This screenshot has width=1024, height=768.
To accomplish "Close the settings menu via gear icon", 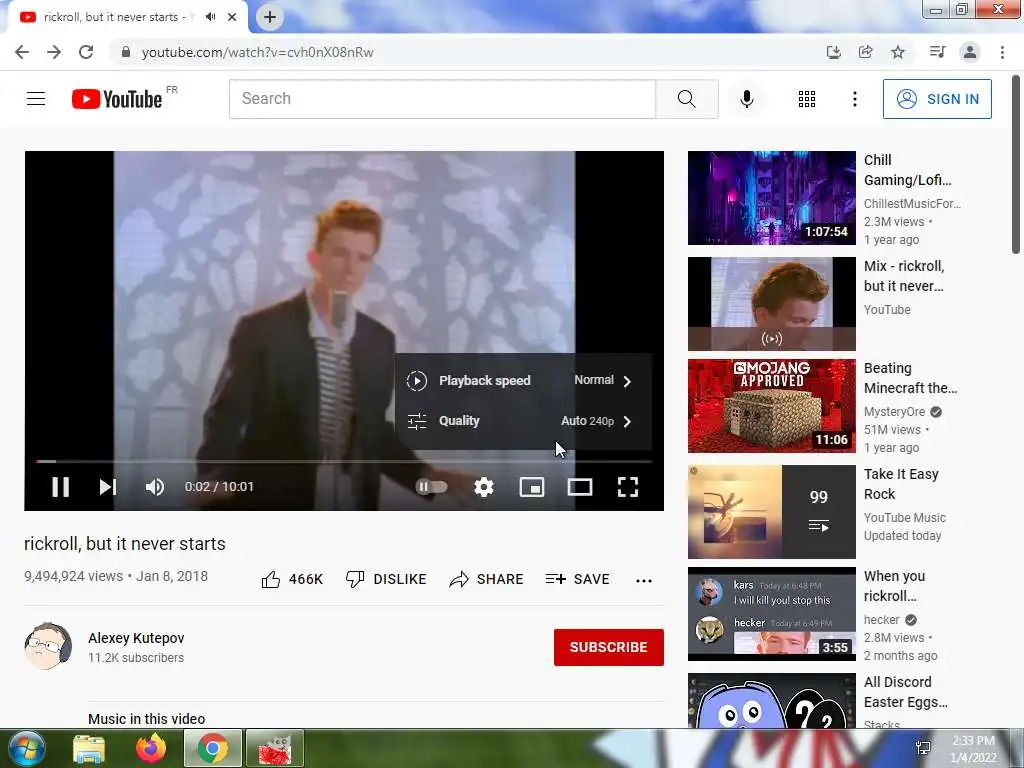I will coord(484,487).
